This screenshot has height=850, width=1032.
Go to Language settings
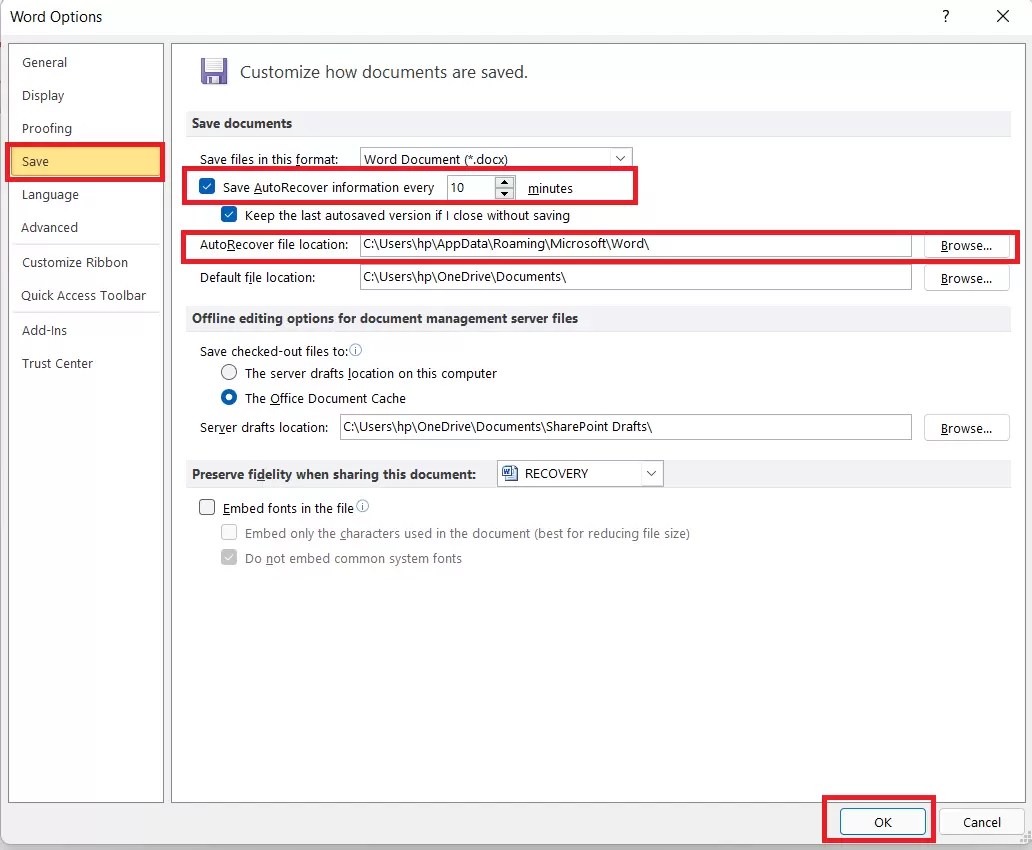50,194
